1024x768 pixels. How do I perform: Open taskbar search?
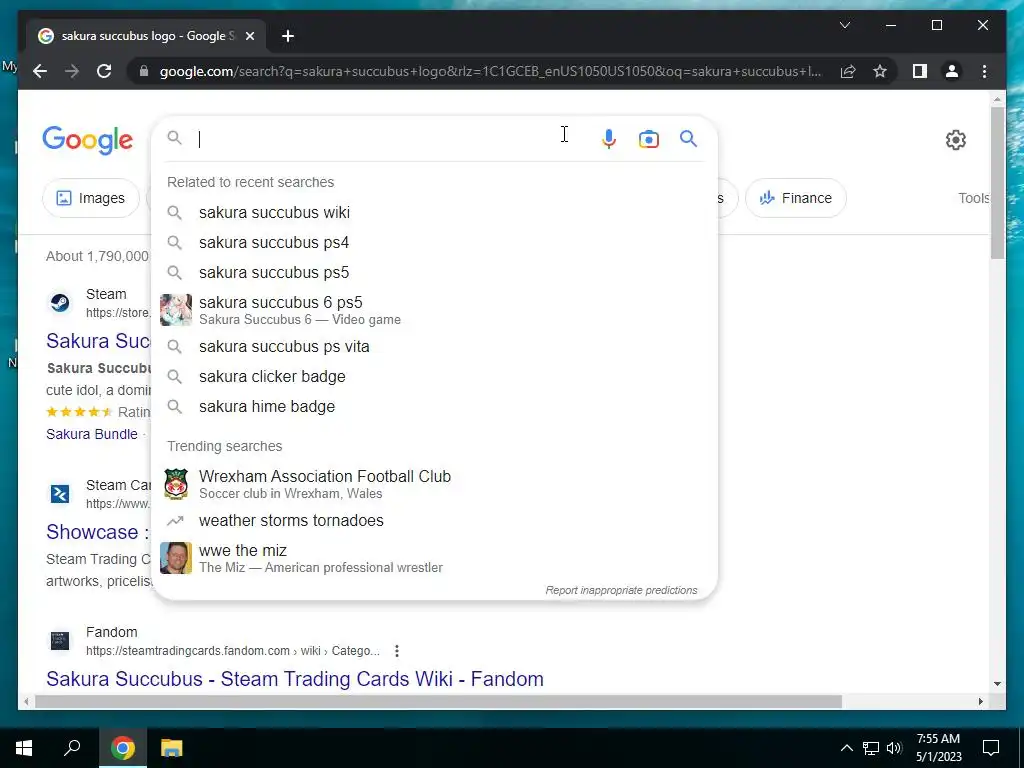tap(72, 748)
